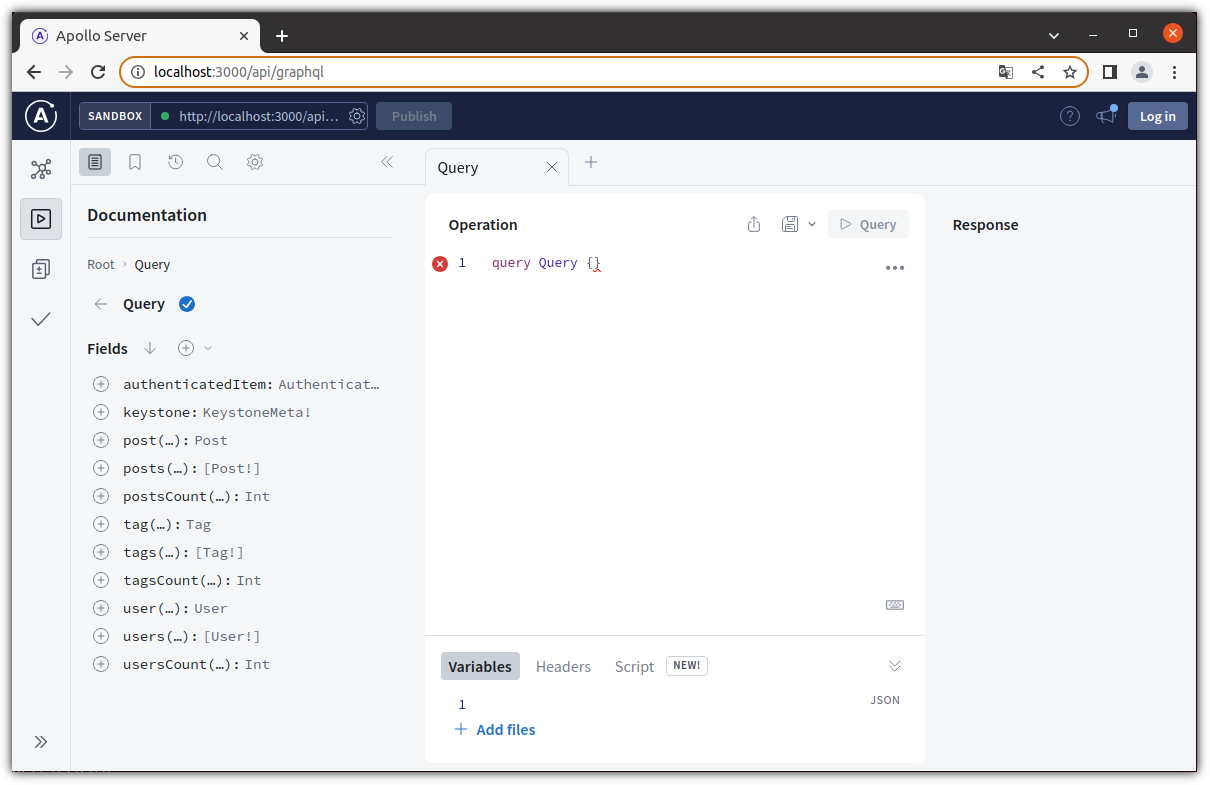Click the Publish button
Viewport: 1210px width, 785px height.
click(414, 116)
